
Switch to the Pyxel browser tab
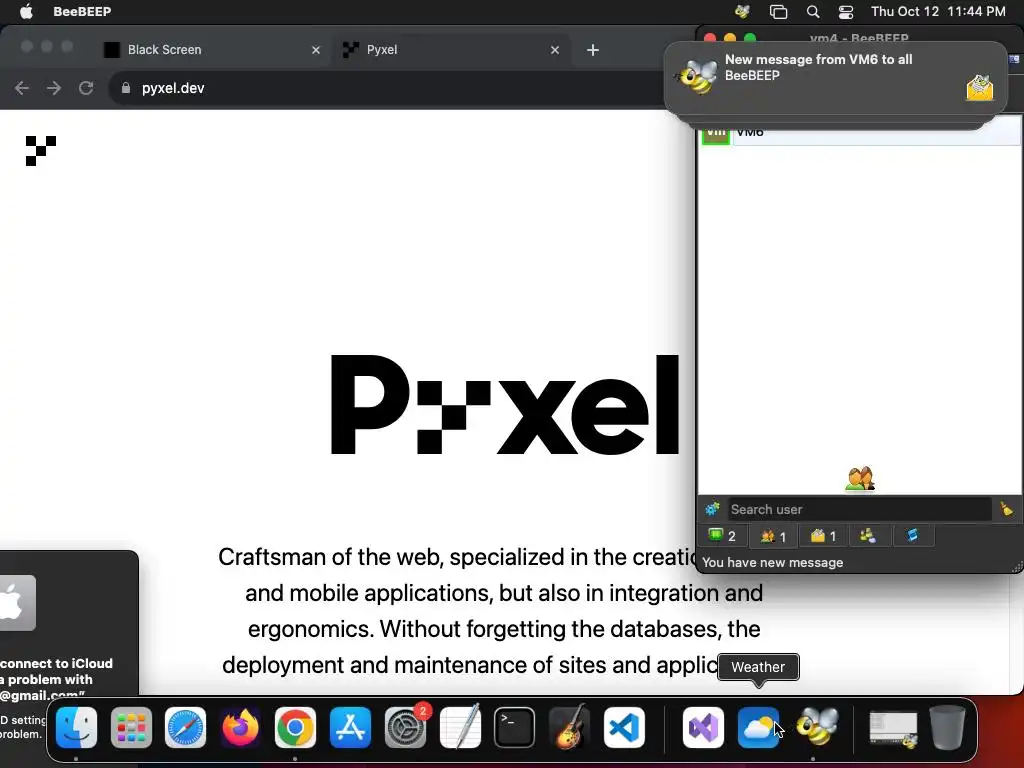click(452, 50)
